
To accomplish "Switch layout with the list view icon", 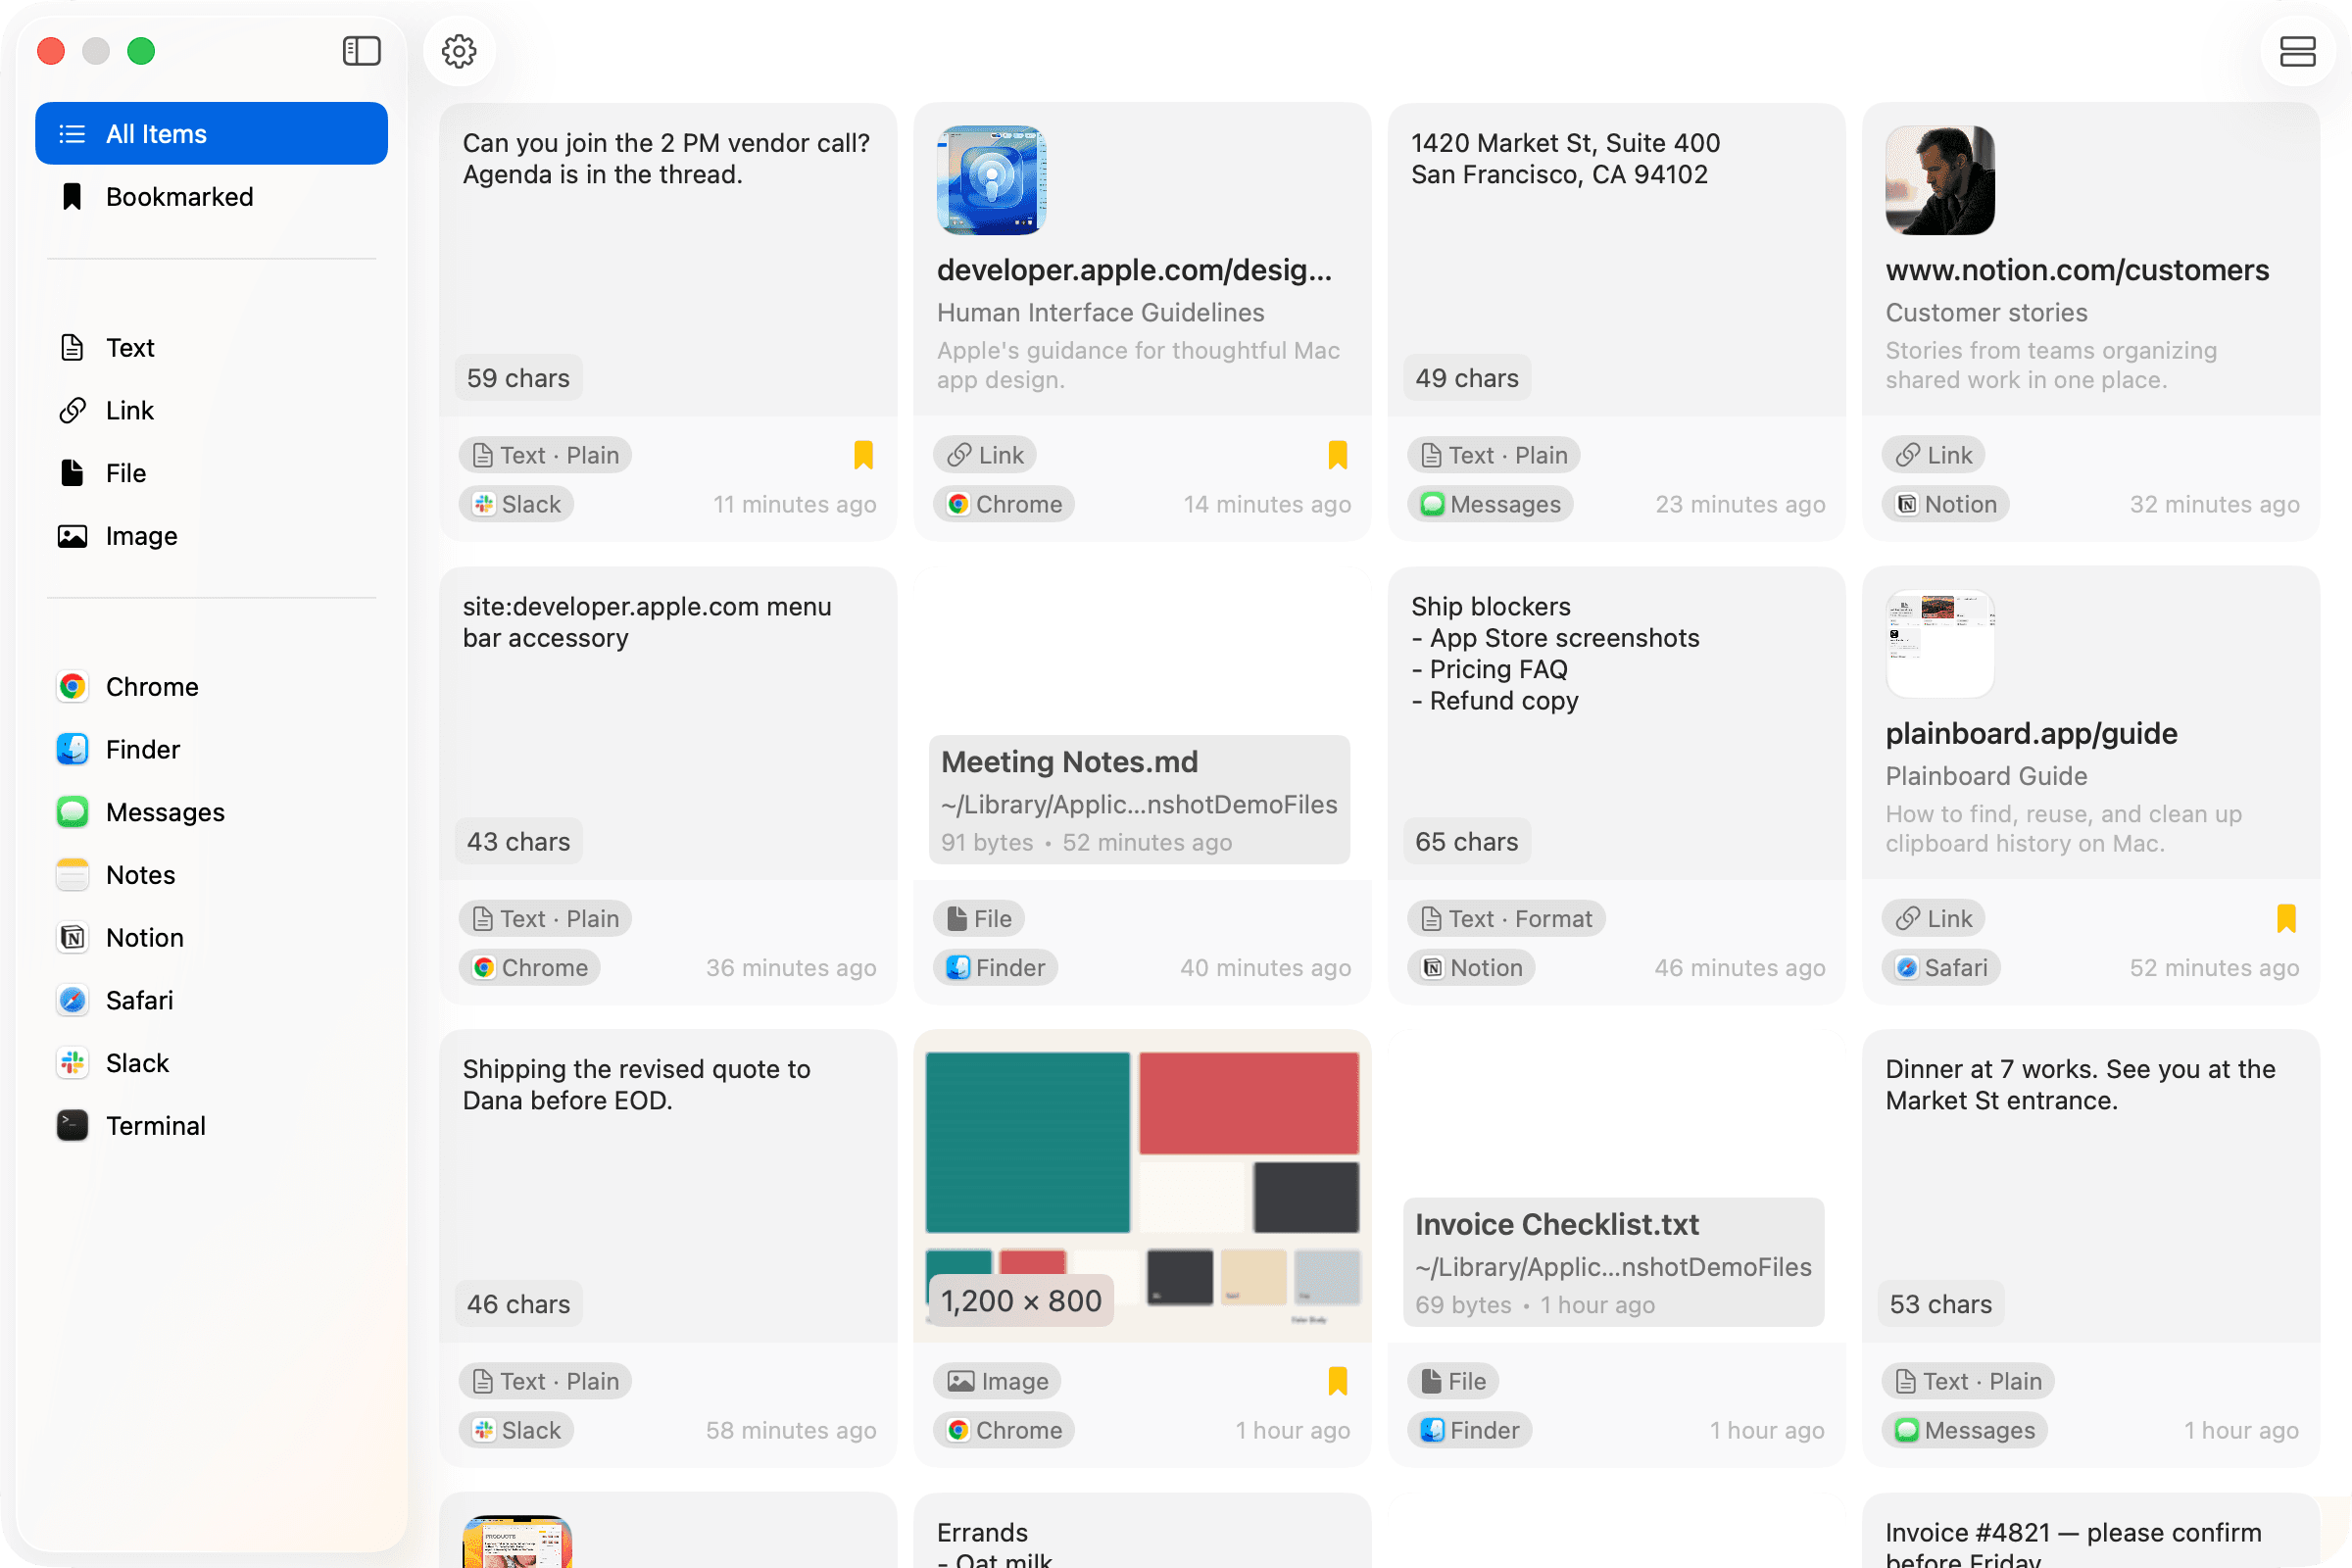I will pos(2297,51).
